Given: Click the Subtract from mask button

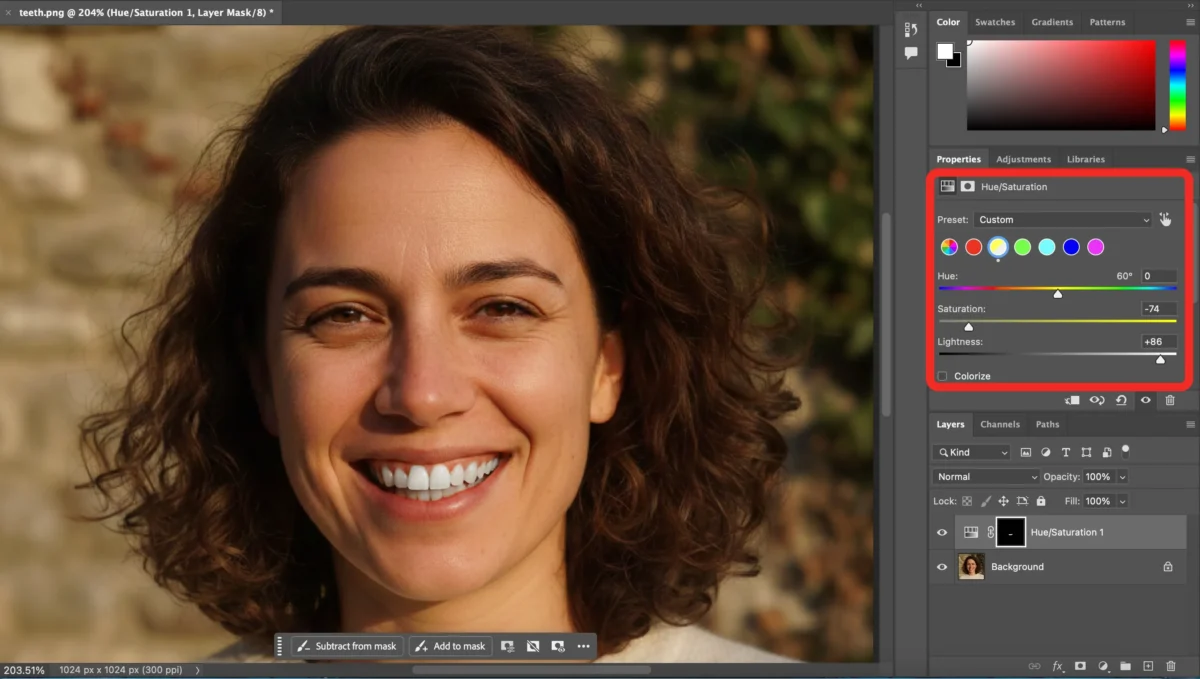Looking at the screenshot, I should tap(347, 646).
